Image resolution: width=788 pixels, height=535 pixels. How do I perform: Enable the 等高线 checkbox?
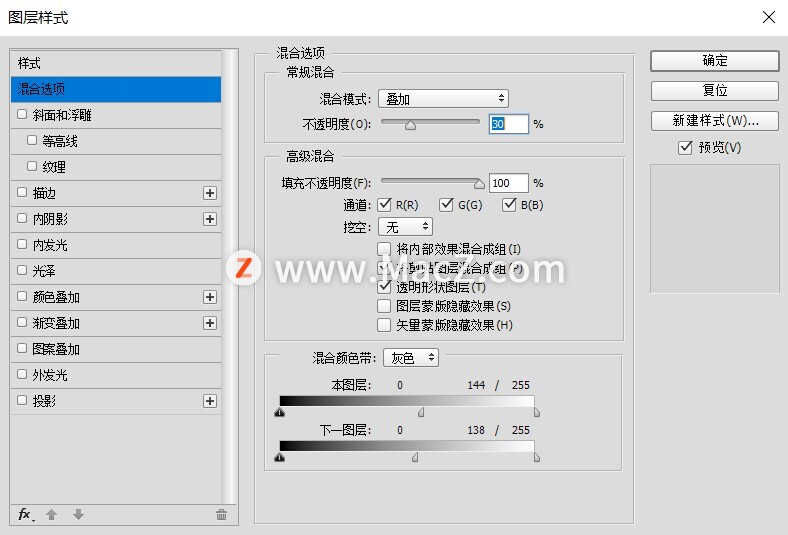click(x=32, y=140)
